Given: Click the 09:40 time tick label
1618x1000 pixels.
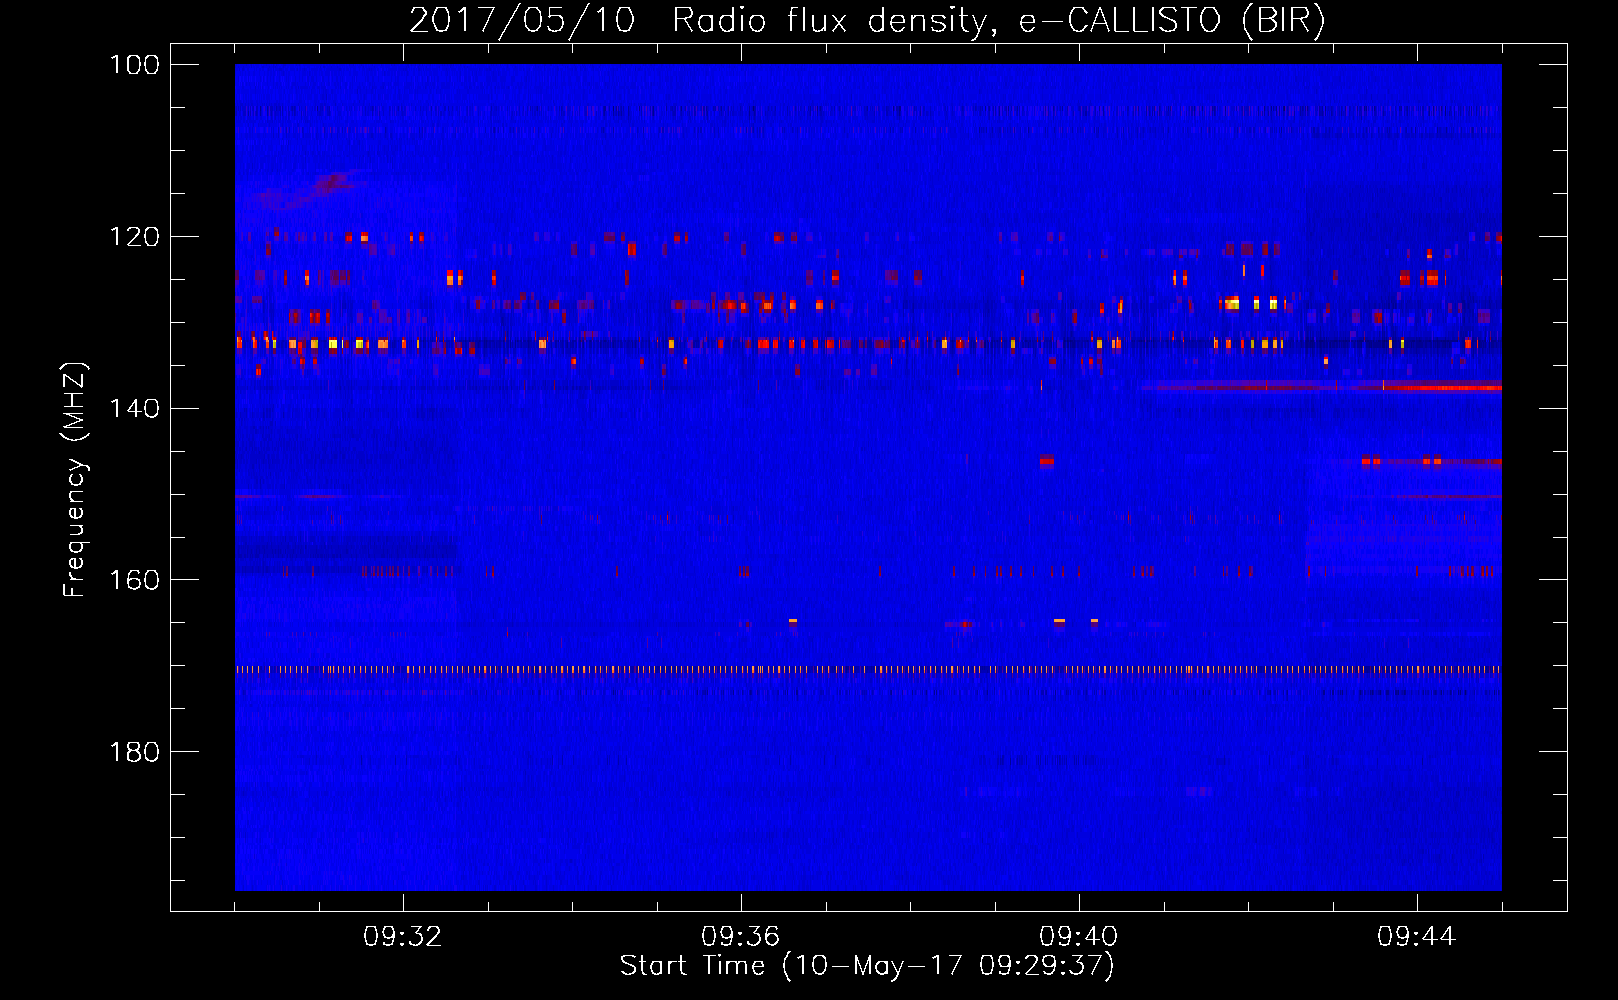Looking at the screenshot, I should (1079, 937).
